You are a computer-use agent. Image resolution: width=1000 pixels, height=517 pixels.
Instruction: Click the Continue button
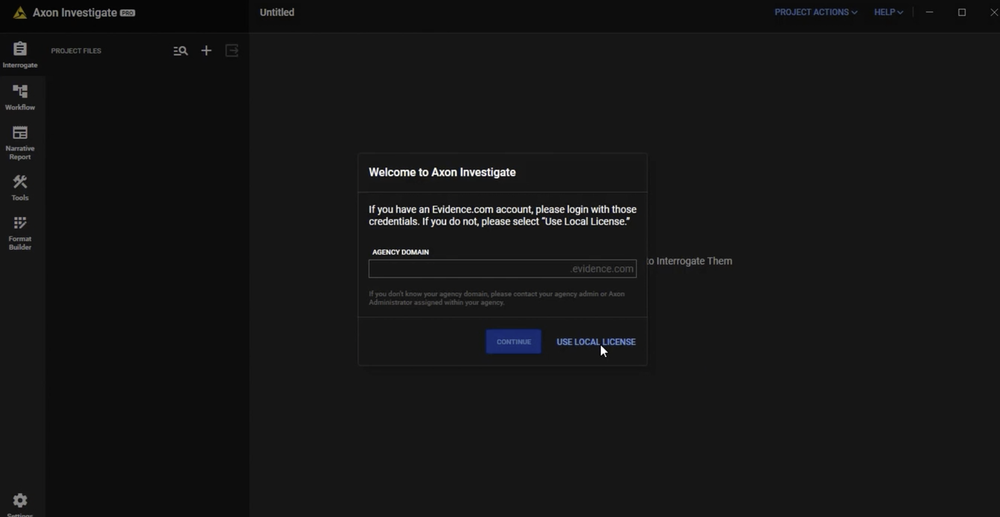pos(513,342)
